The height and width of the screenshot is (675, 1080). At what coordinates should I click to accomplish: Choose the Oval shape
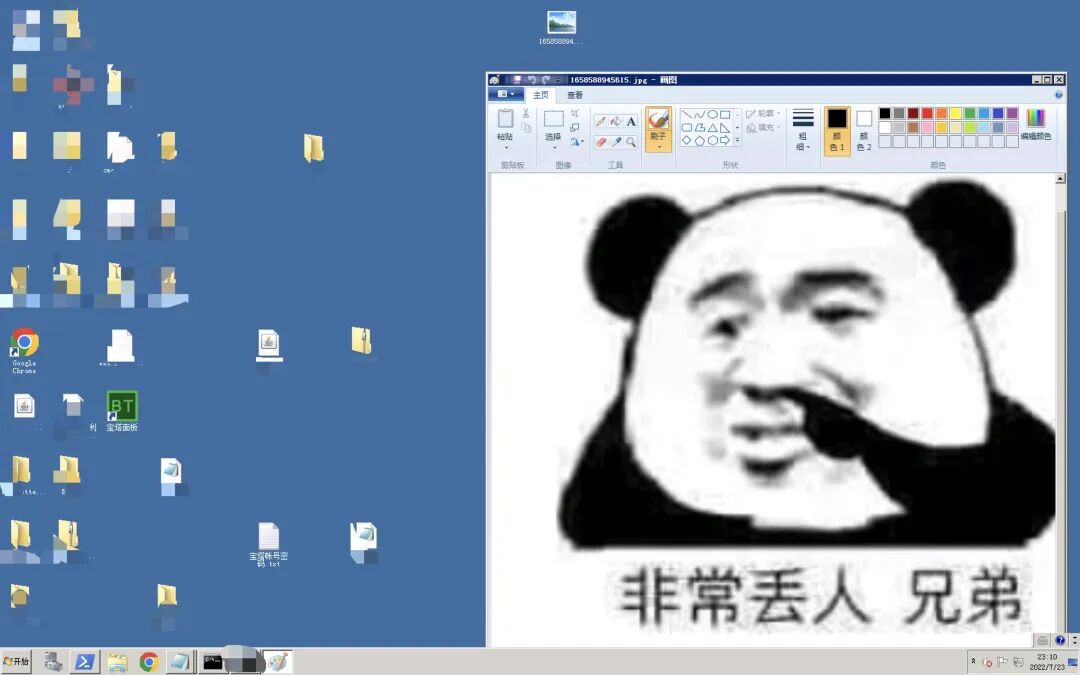click(712, 114)
